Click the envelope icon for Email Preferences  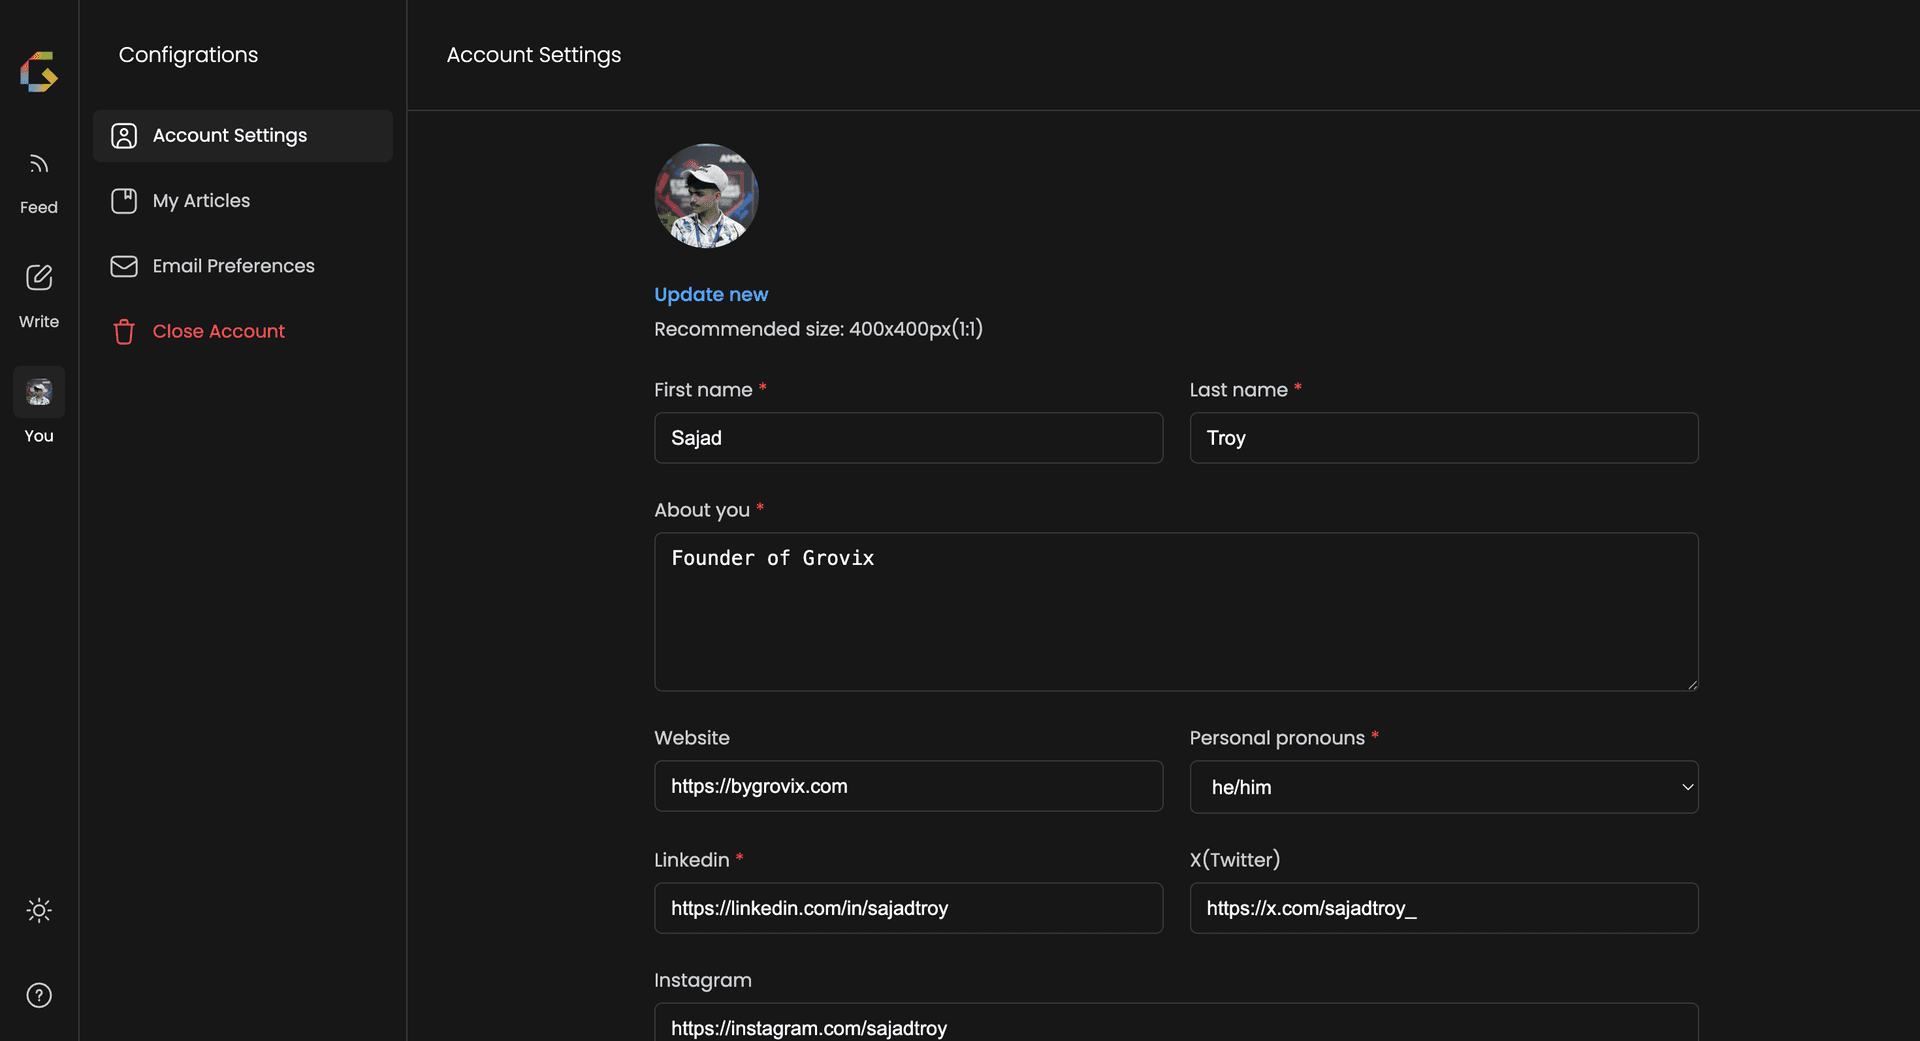[124, 266]
